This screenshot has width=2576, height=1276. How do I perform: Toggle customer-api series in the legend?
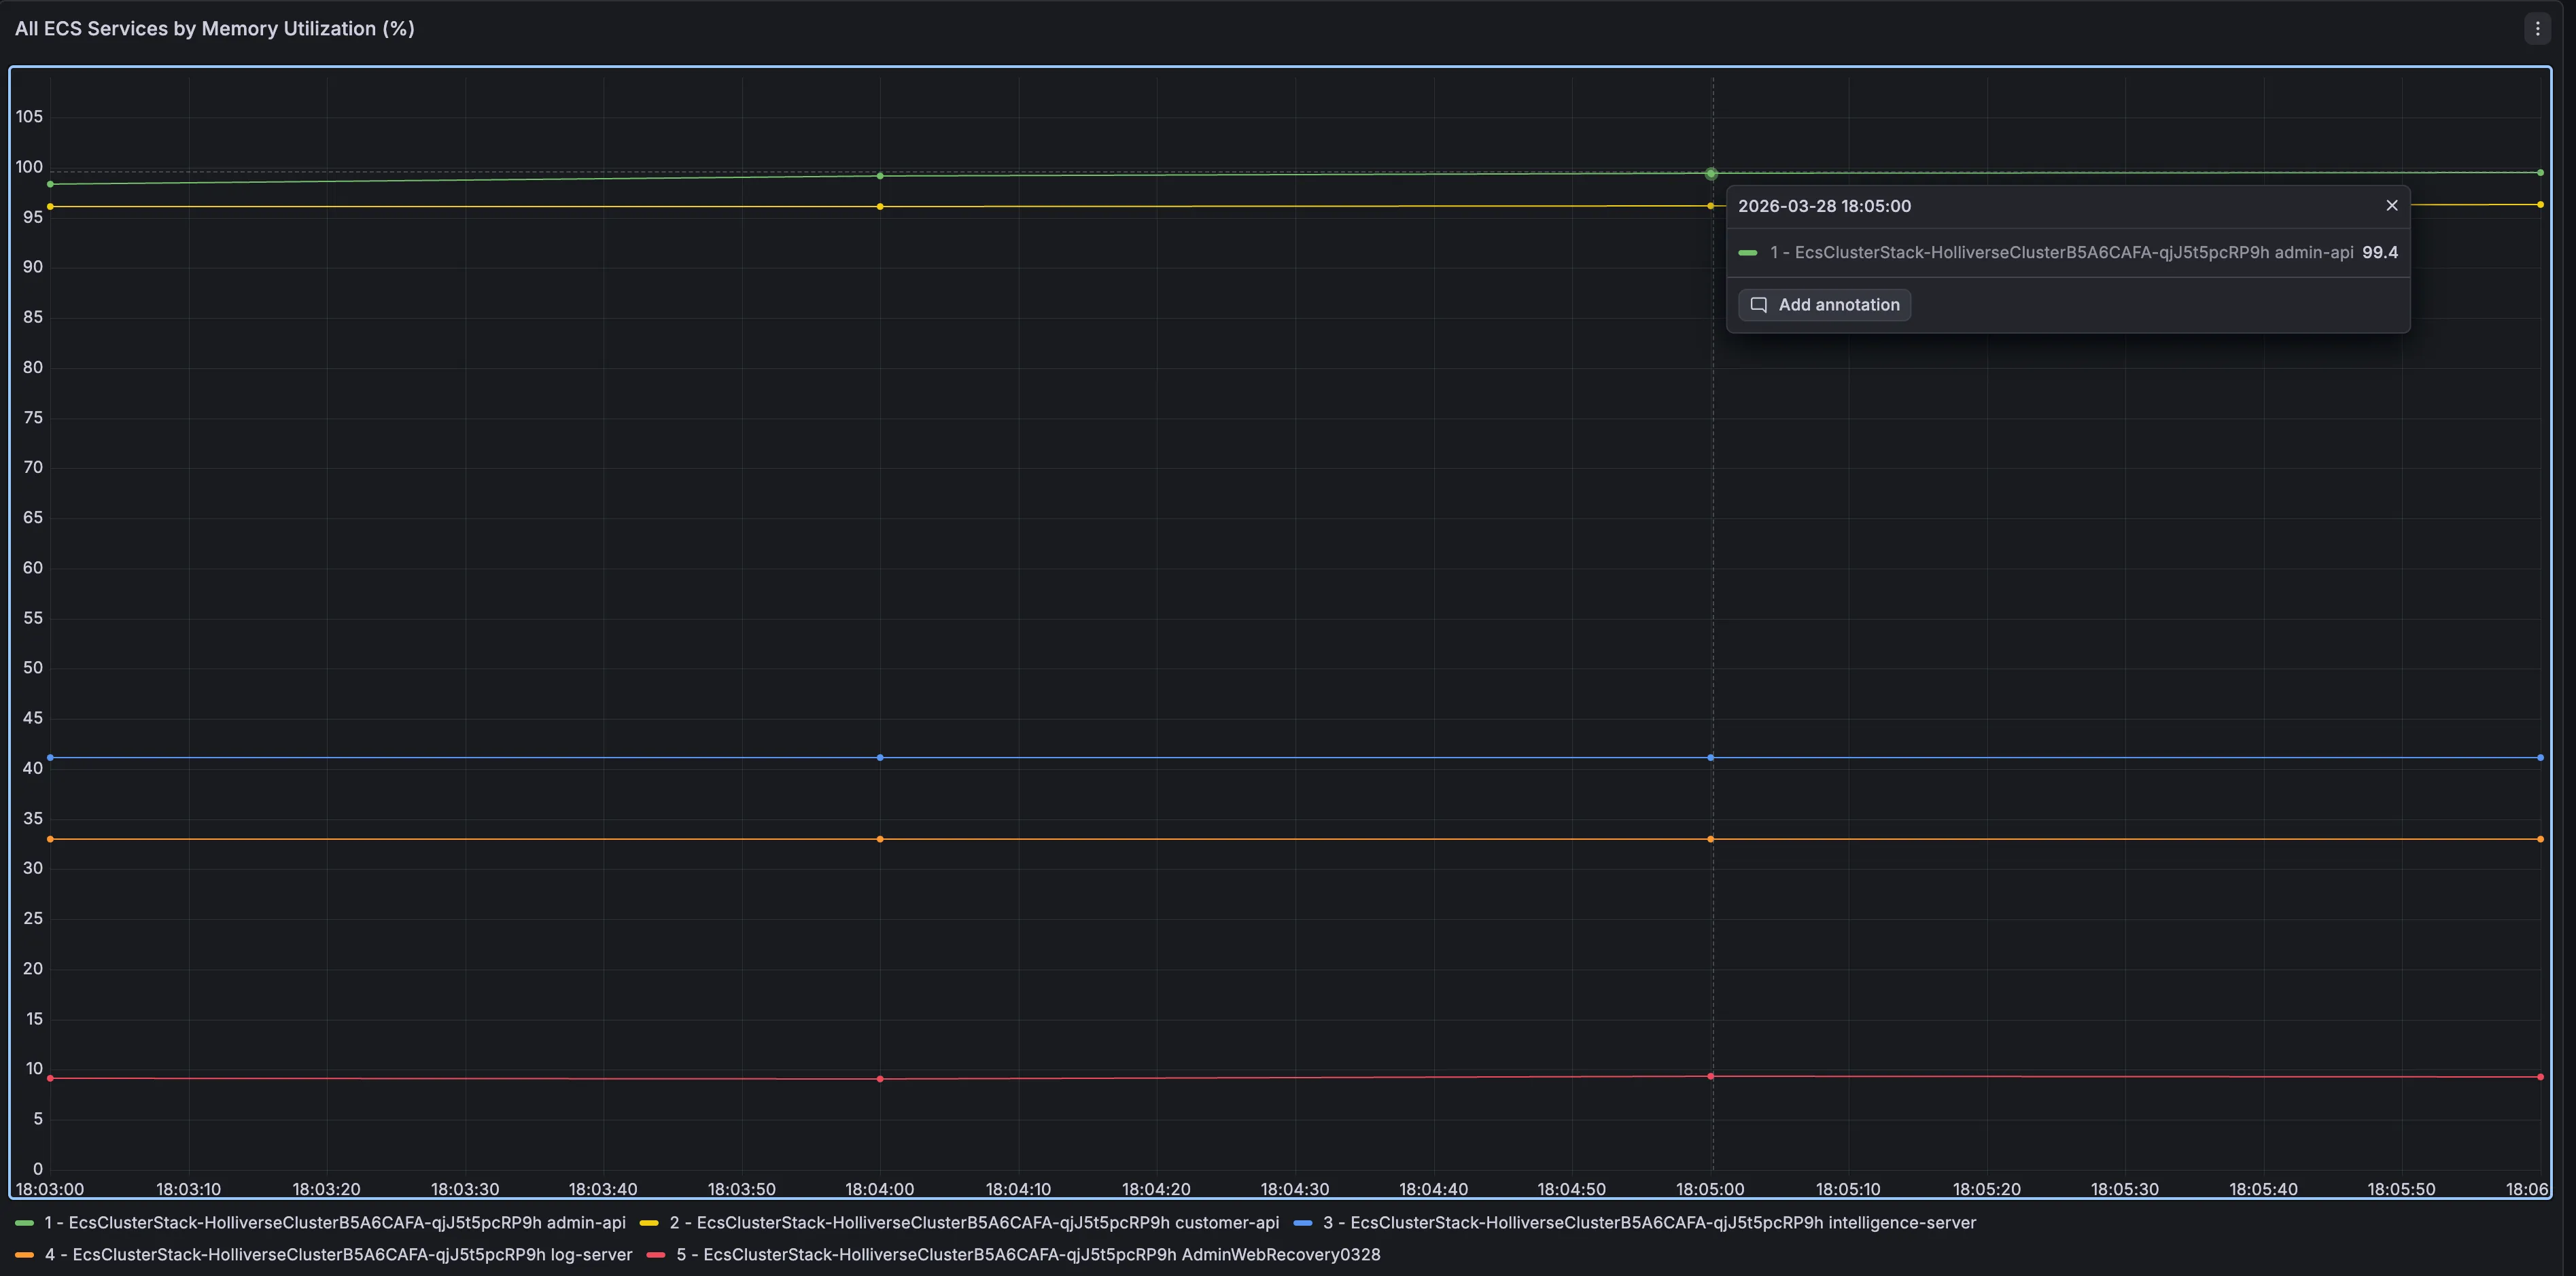pyautogui.click(x=974, y=1223)
